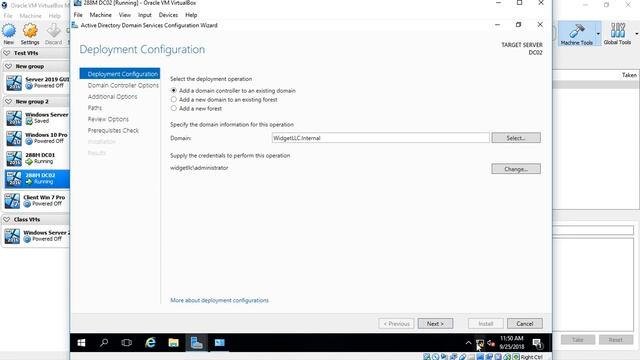Image resolution: width=640 pixels, height=360 pixels.
Task: Click the New VM icon in VirtualBox Manager
Action: coord(9,31)
